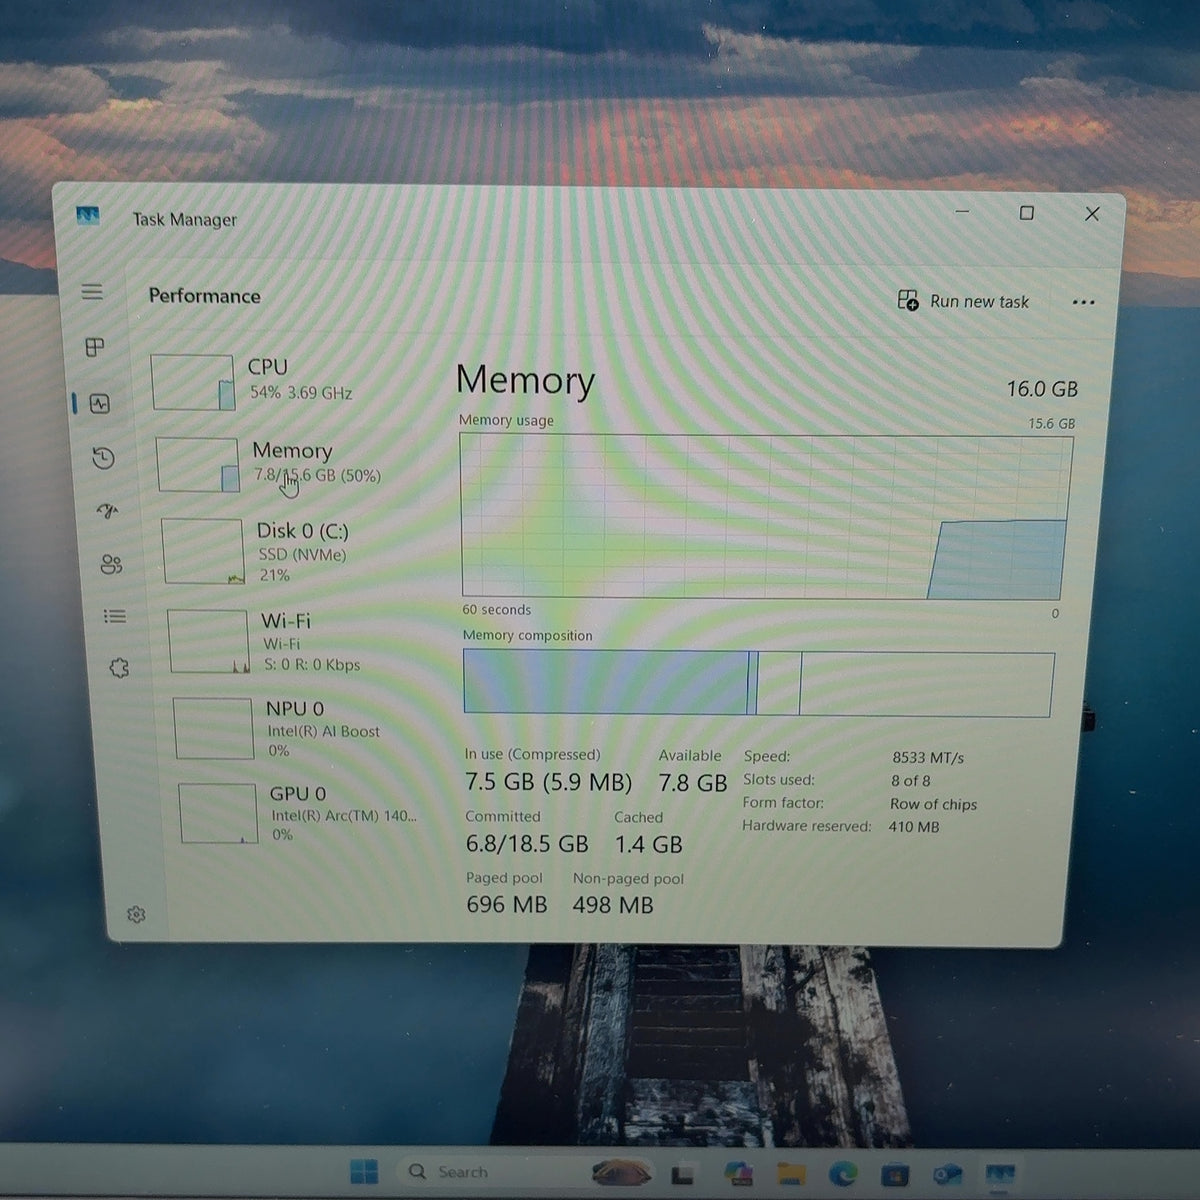Click the 'Memory' large heading
The width and height of the screenshot is (1200, 1200).
525,381
